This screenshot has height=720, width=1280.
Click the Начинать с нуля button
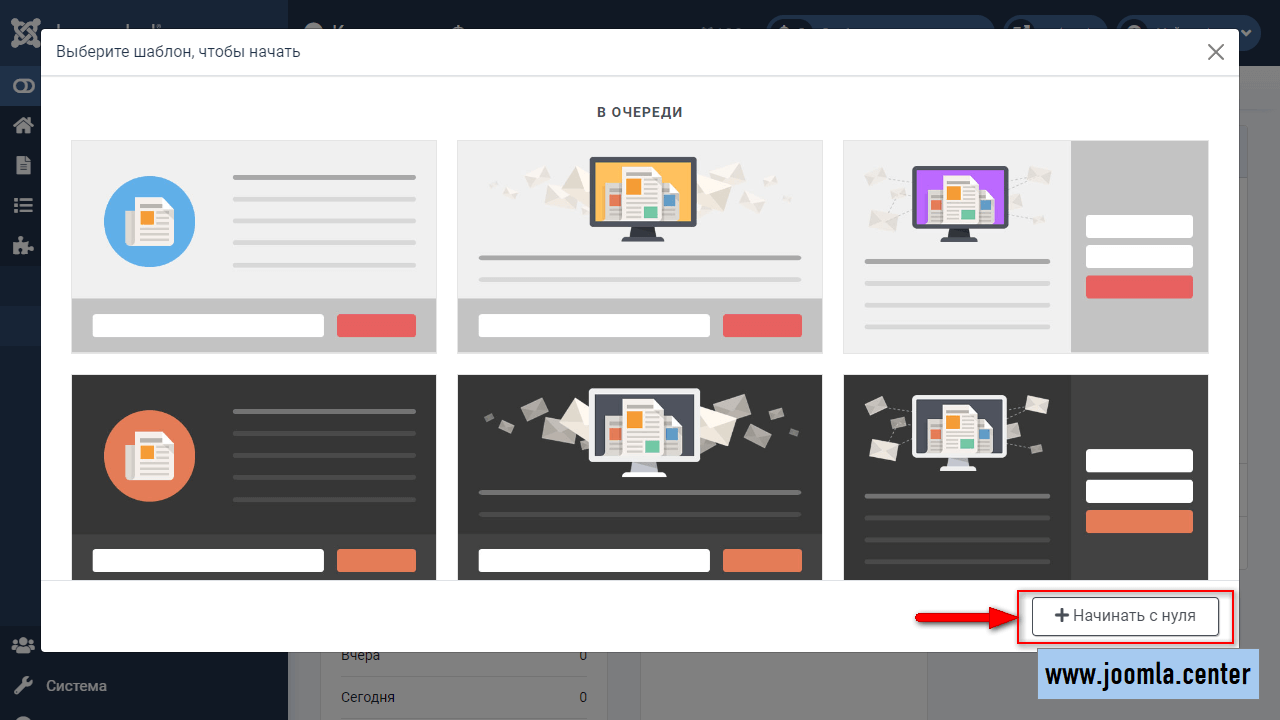[x=1125, y=616]
